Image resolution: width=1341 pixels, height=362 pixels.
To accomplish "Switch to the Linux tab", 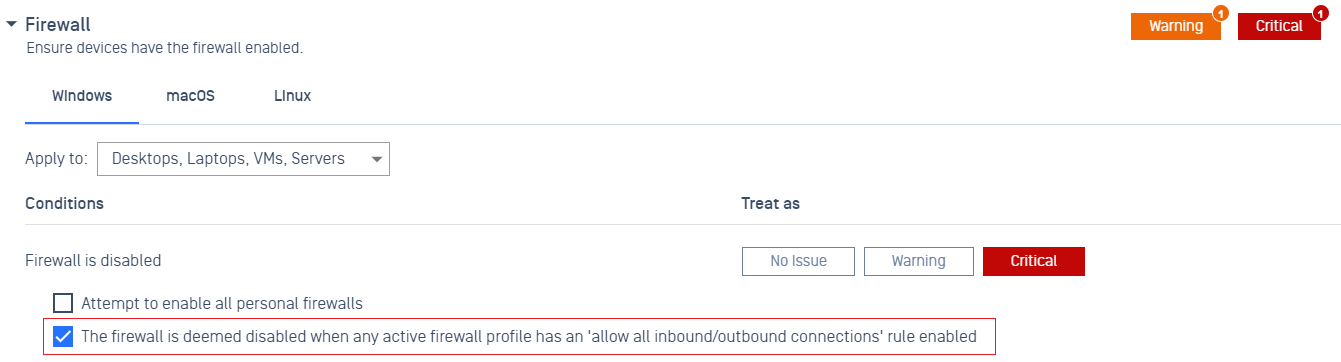I will tap(292, 97).
